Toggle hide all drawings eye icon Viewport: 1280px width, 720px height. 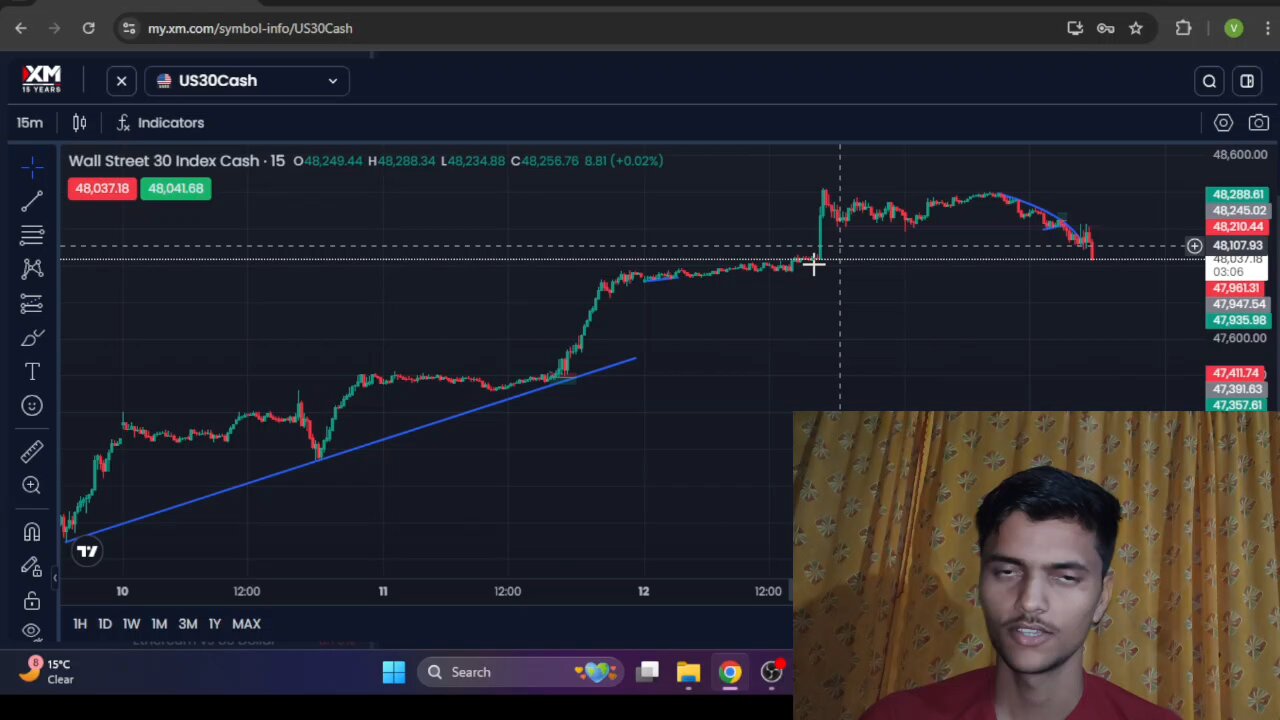[x=32, y=632]
